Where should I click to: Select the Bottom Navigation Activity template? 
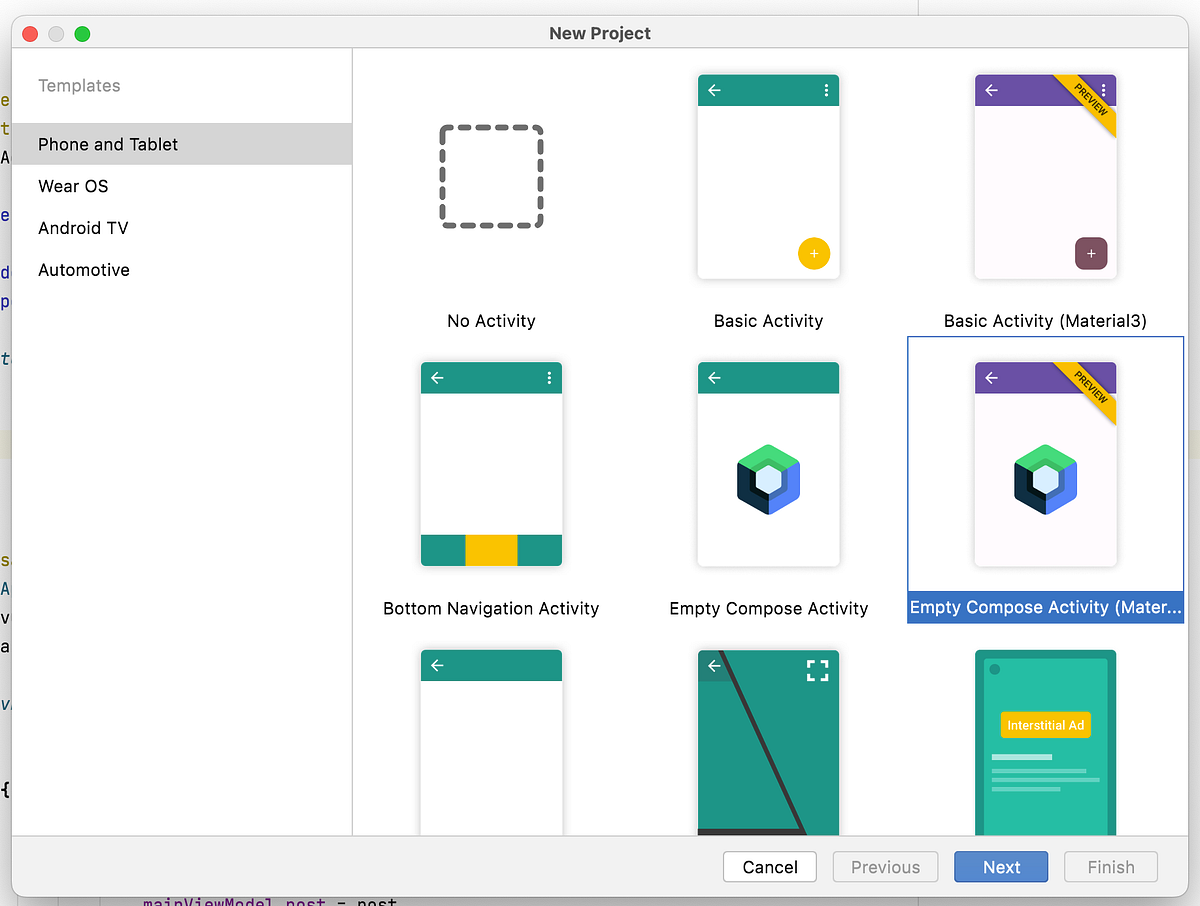click(491, 463)
